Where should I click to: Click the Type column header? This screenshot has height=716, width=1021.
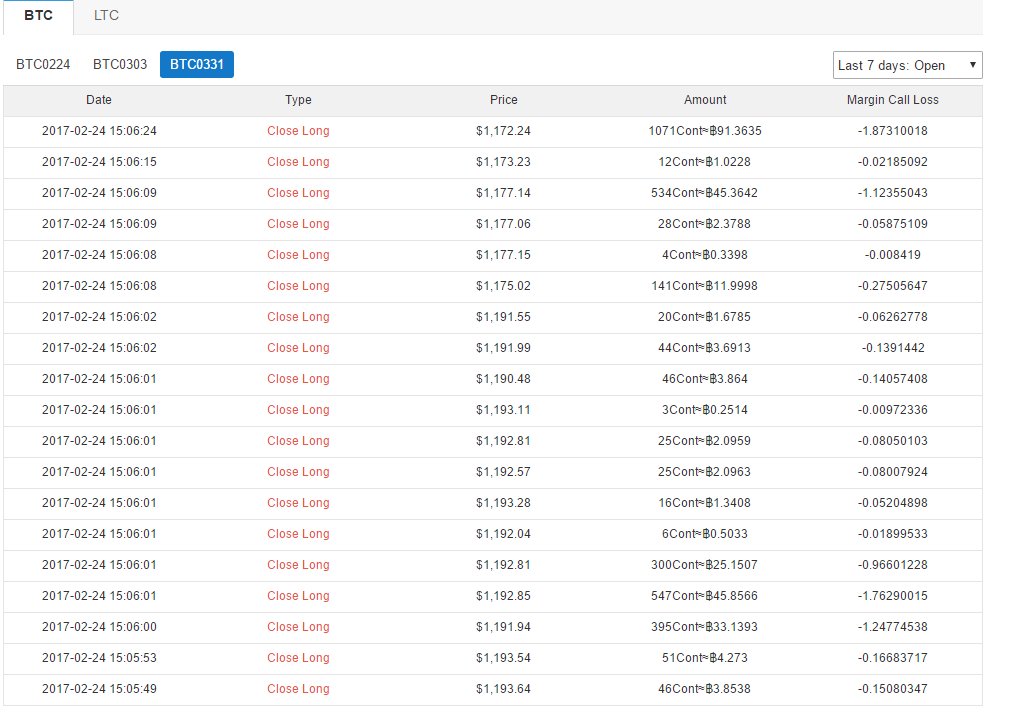point(298,100)
